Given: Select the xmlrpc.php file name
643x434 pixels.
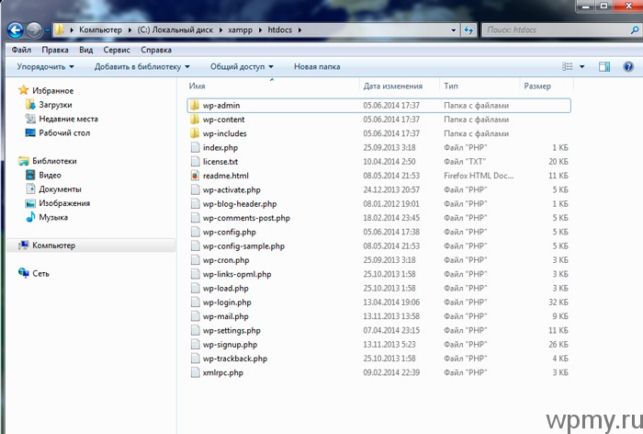Looking at the screenshot, I should pos(223,372).
